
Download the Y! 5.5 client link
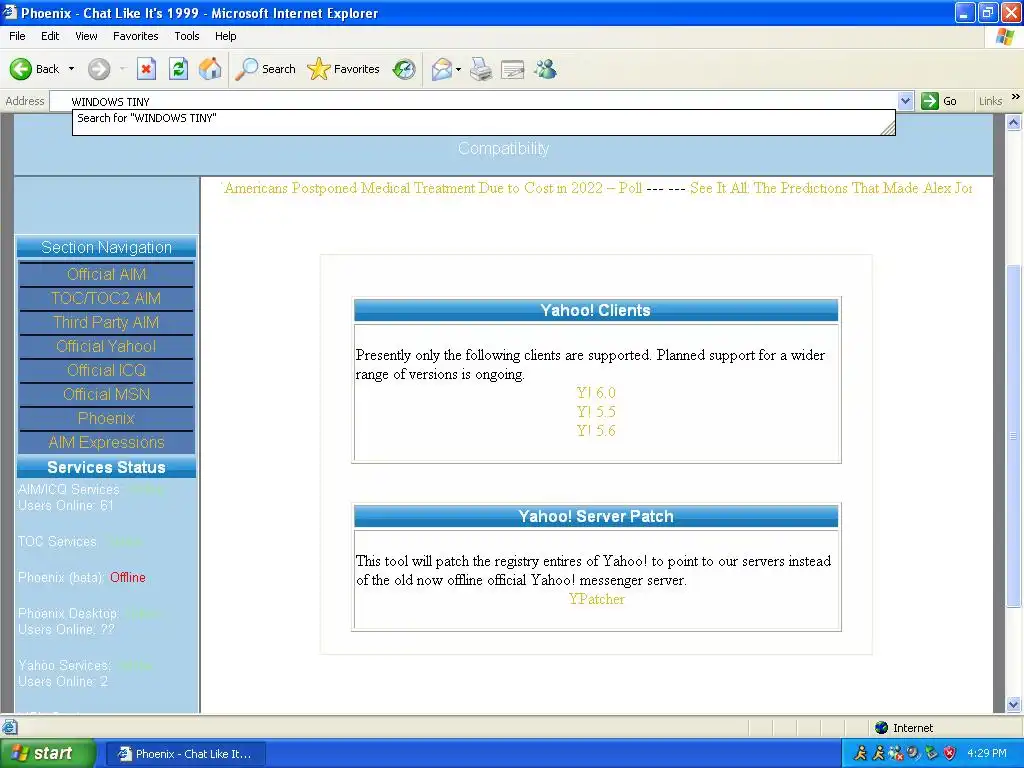coord(596,411)
